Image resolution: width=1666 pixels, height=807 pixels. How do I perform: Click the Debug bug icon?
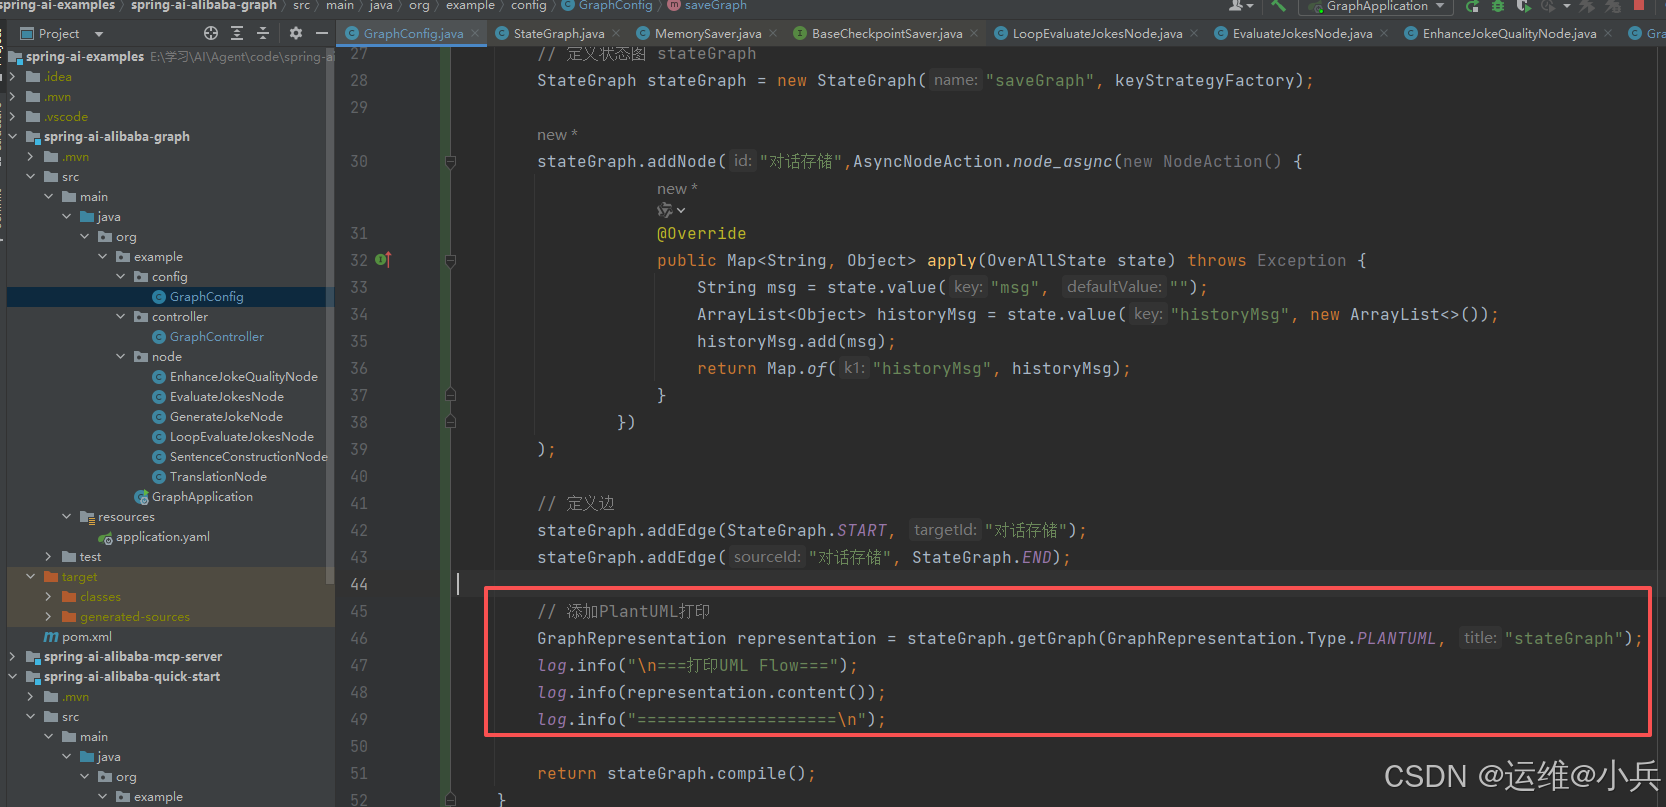tap(1498, 6)
